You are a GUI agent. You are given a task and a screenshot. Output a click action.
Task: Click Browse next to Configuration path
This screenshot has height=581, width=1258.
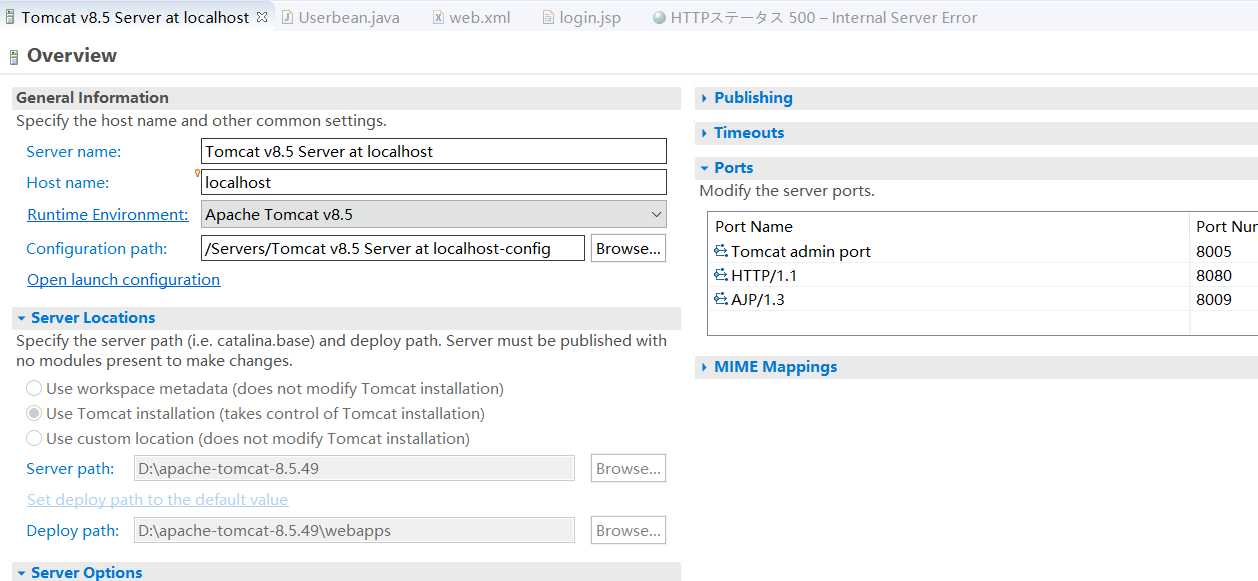coord(628,248)
